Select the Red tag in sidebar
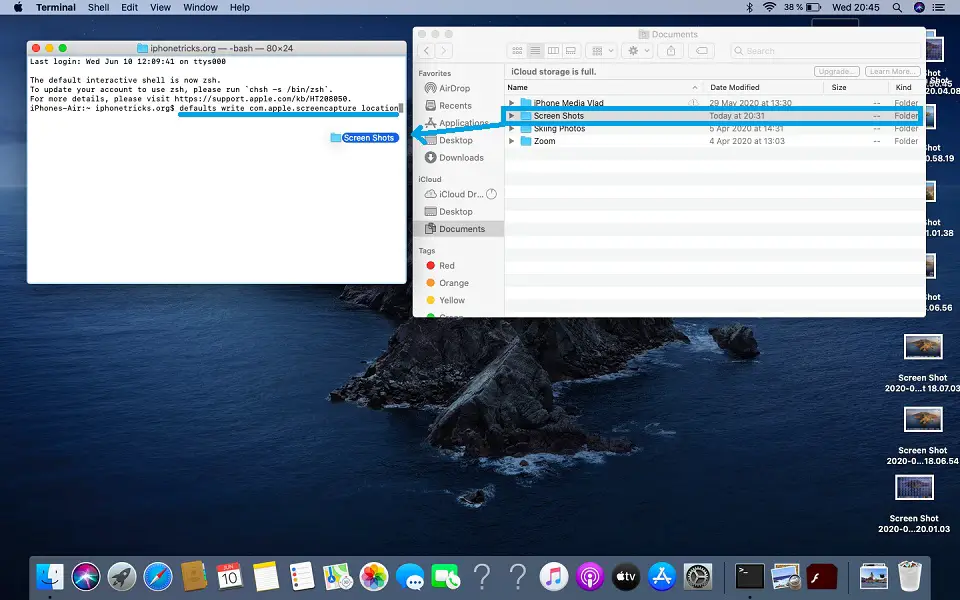 (446, 266)
